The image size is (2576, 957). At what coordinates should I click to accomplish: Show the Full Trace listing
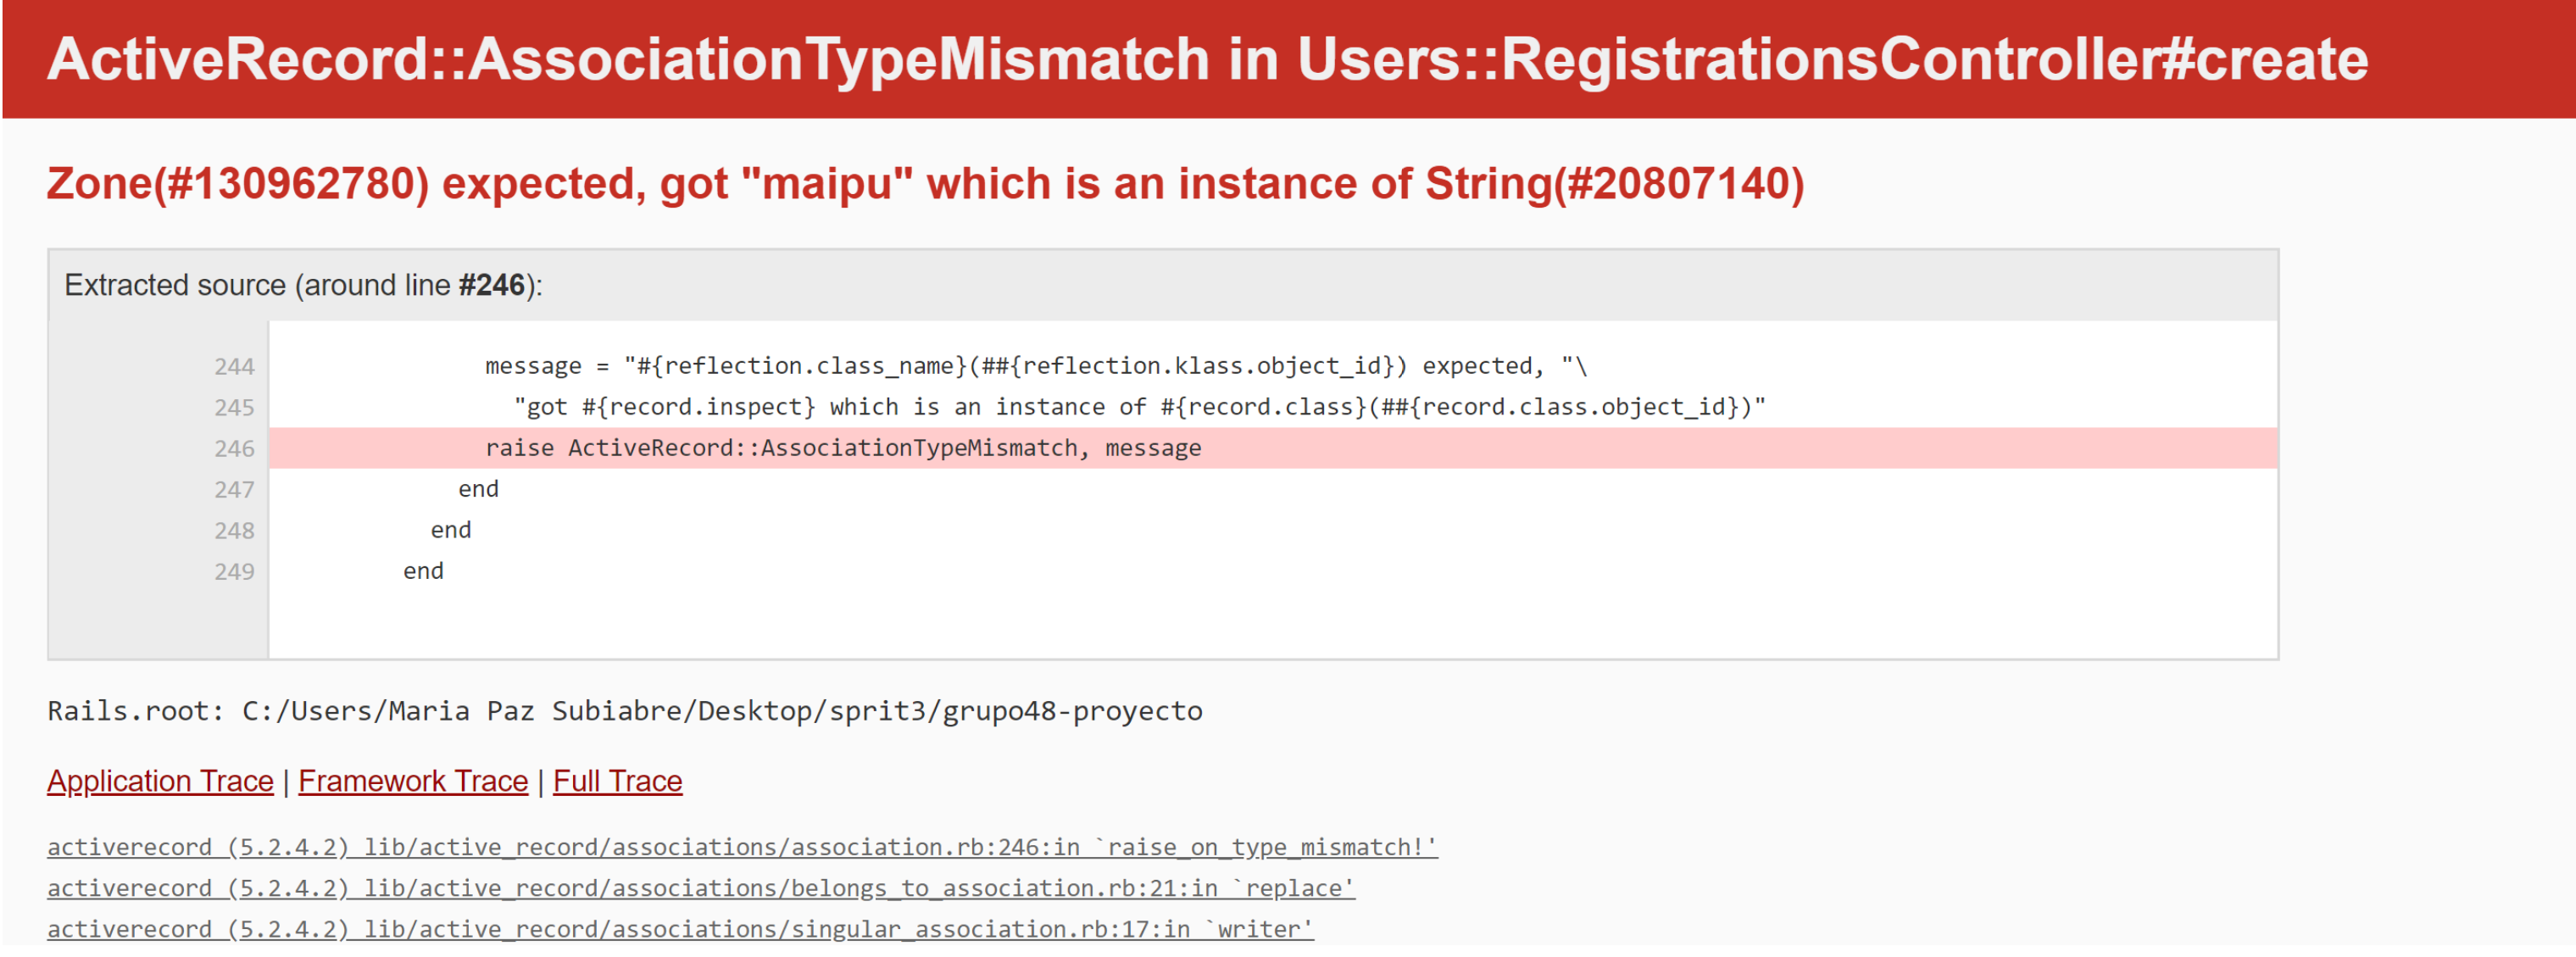tap(616, 781)
